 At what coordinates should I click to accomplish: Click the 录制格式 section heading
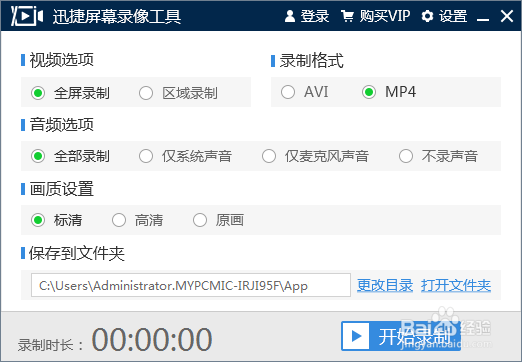click(312, 61)
